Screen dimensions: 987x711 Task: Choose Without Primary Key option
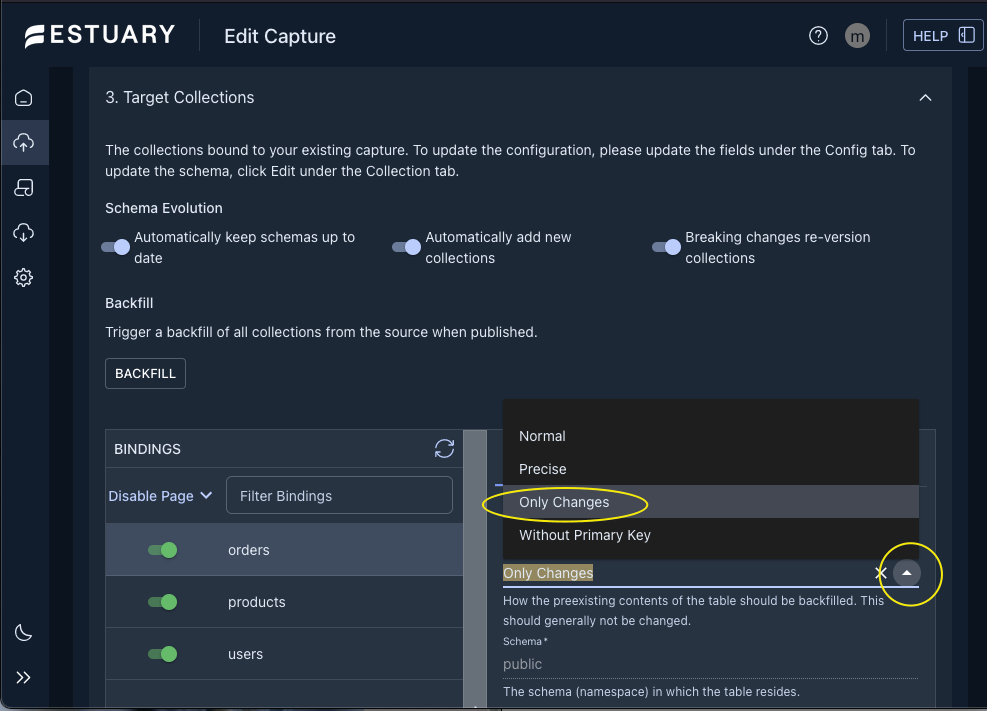(585, 535)
